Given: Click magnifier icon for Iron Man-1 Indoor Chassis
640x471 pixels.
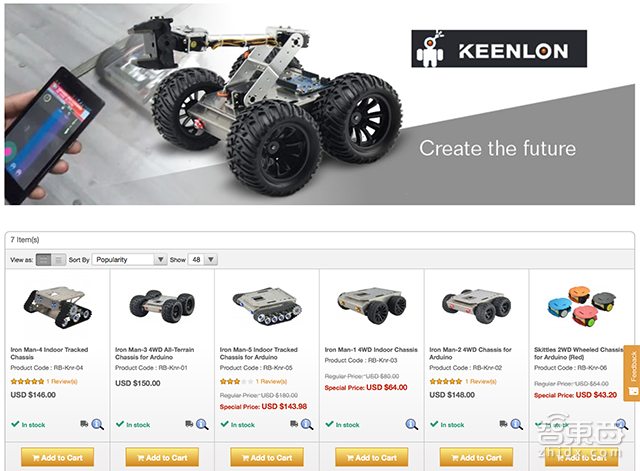Looking at the screenshot, I should tap(411, 424).
